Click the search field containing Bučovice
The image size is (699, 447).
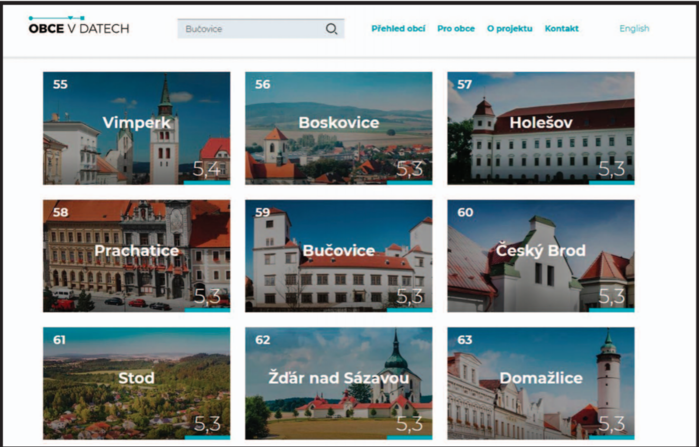tap(250, 29)
